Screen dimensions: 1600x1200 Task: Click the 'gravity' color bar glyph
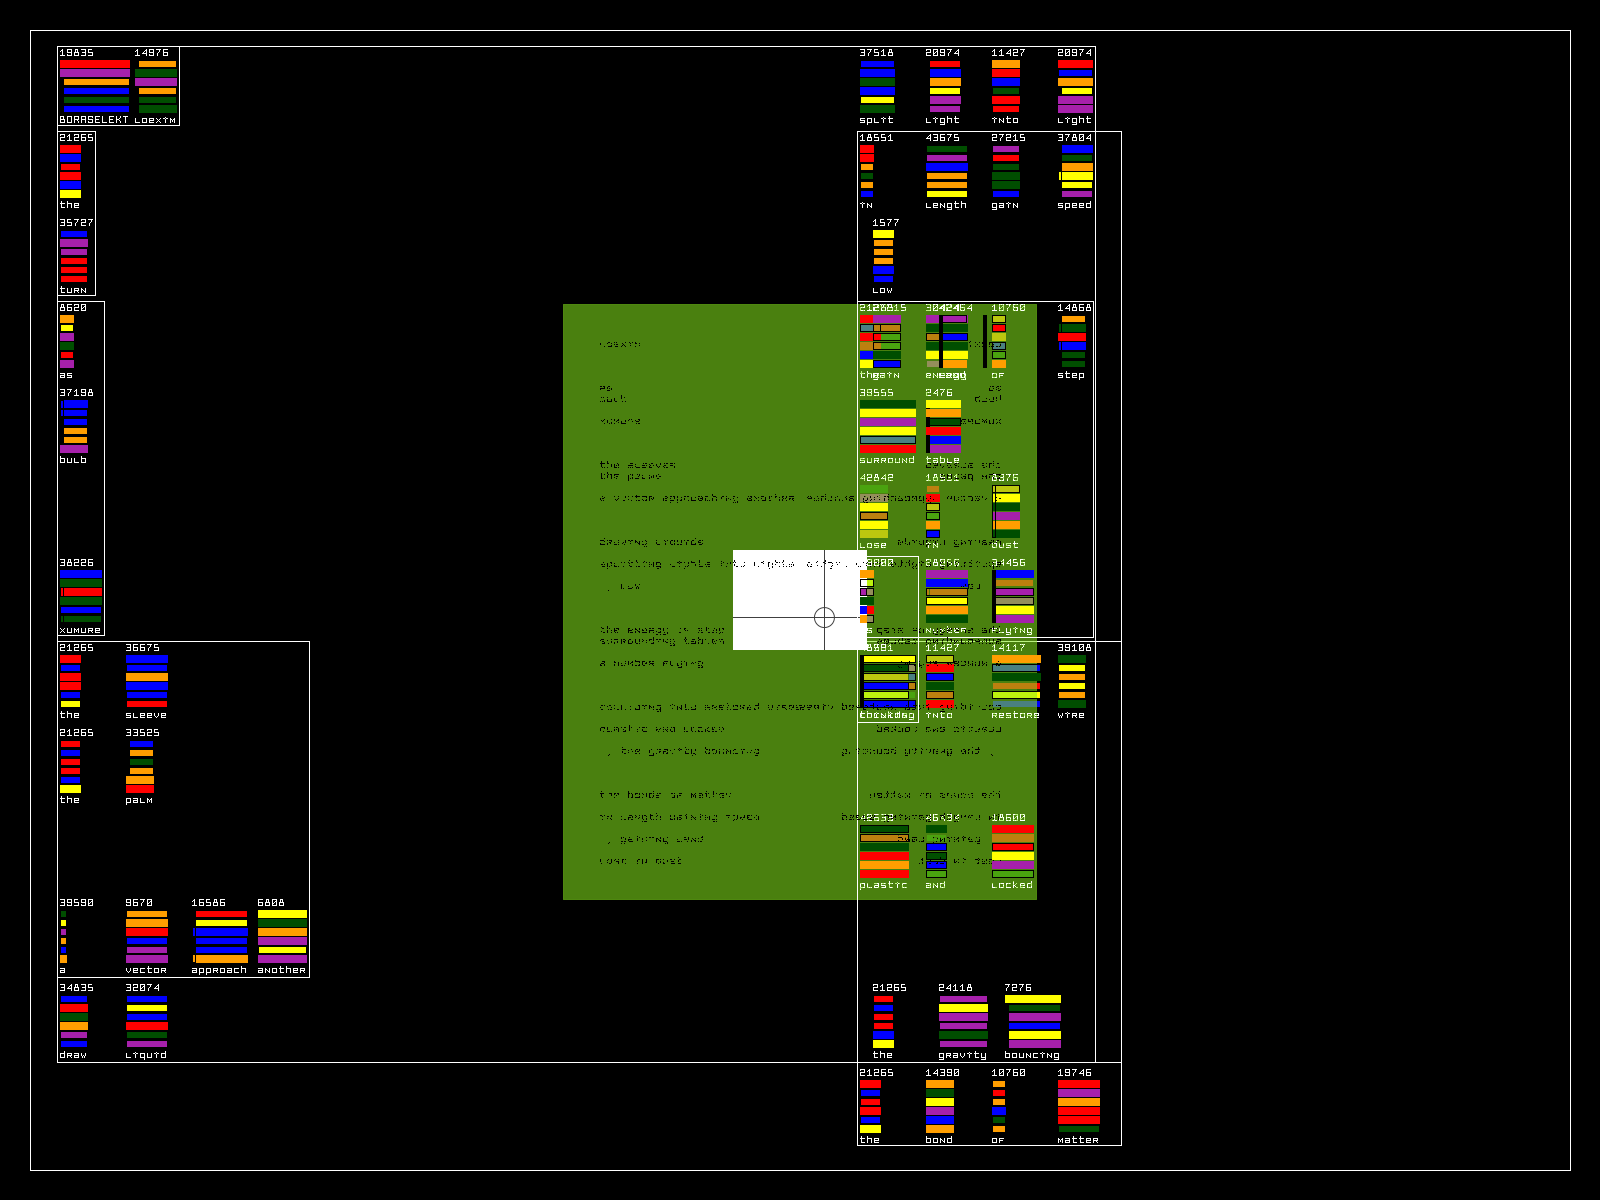coord(963,1021)
